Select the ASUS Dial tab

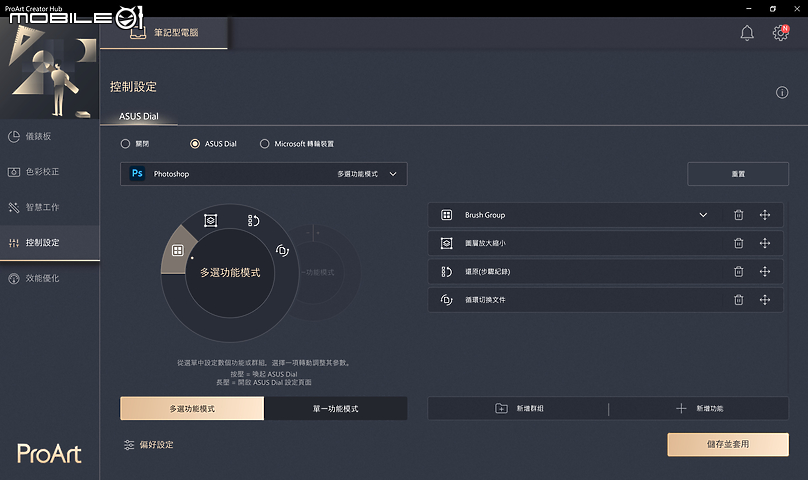click(139, 116)
